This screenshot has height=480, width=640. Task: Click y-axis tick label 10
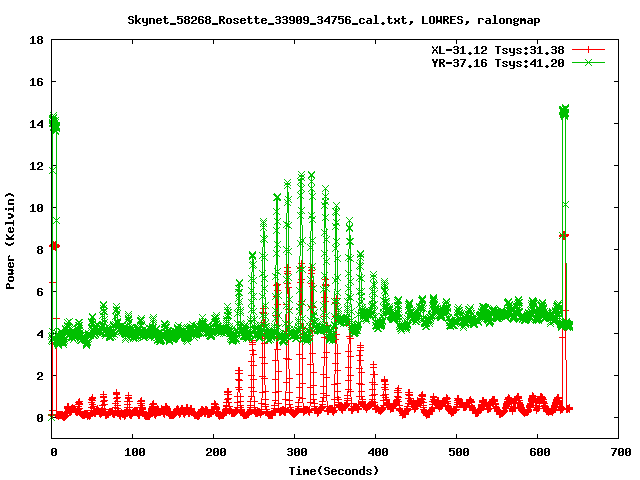click(x=36, y=208)
